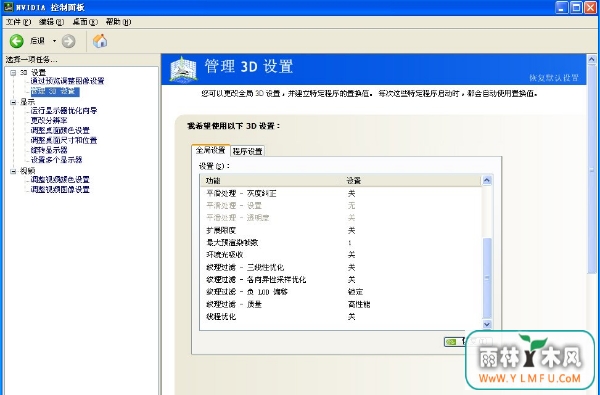600x395 pixels.
Task: Select the 纹理过滤 - 负 LOD 偏移 row
Action: [x=341, y=292]
